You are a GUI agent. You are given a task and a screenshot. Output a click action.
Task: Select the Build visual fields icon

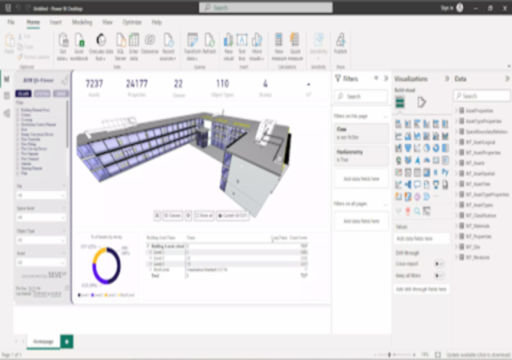tap(400, 102)
